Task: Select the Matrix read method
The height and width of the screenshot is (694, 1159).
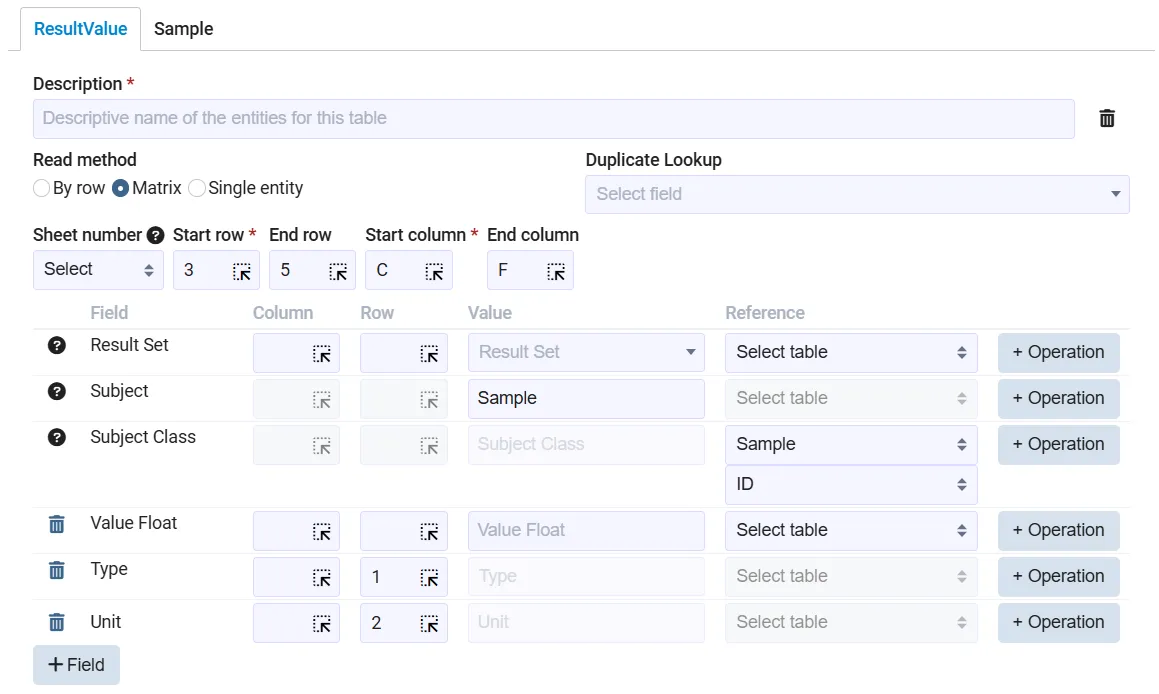Action: [121, 188]
